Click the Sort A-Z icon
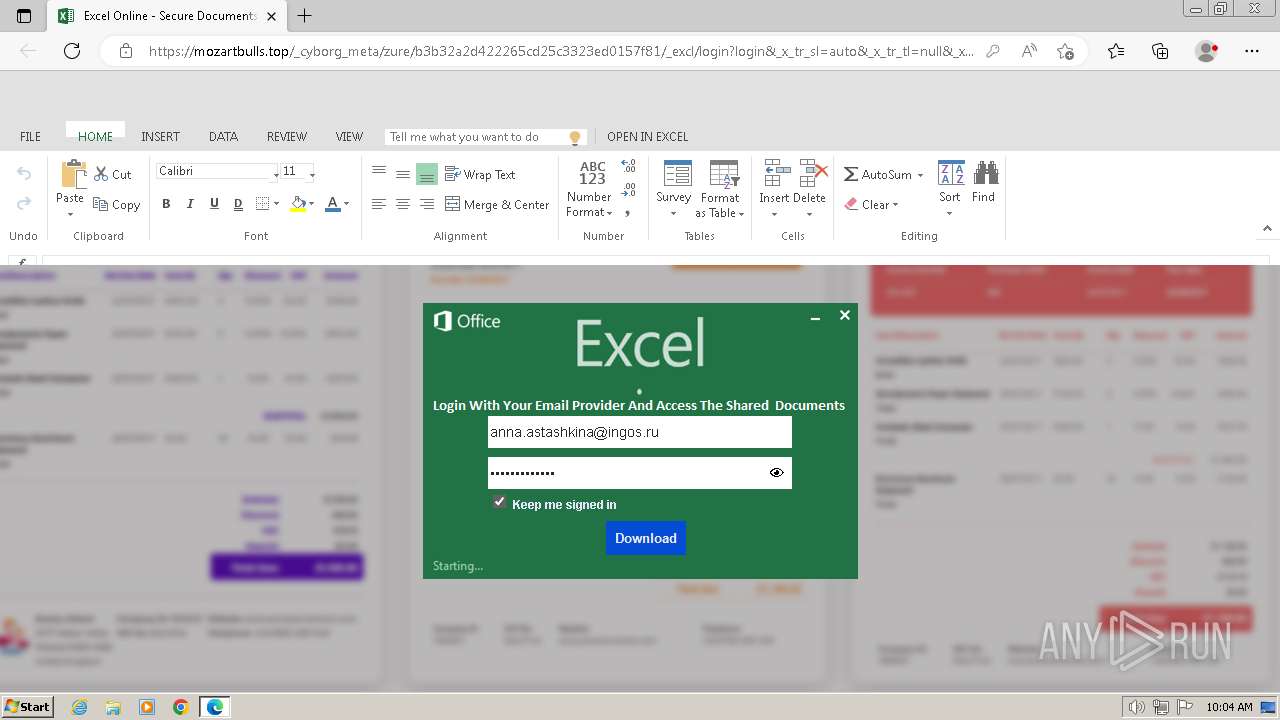1280x720 pixels. pyautogui.click(x=951, y=173)
